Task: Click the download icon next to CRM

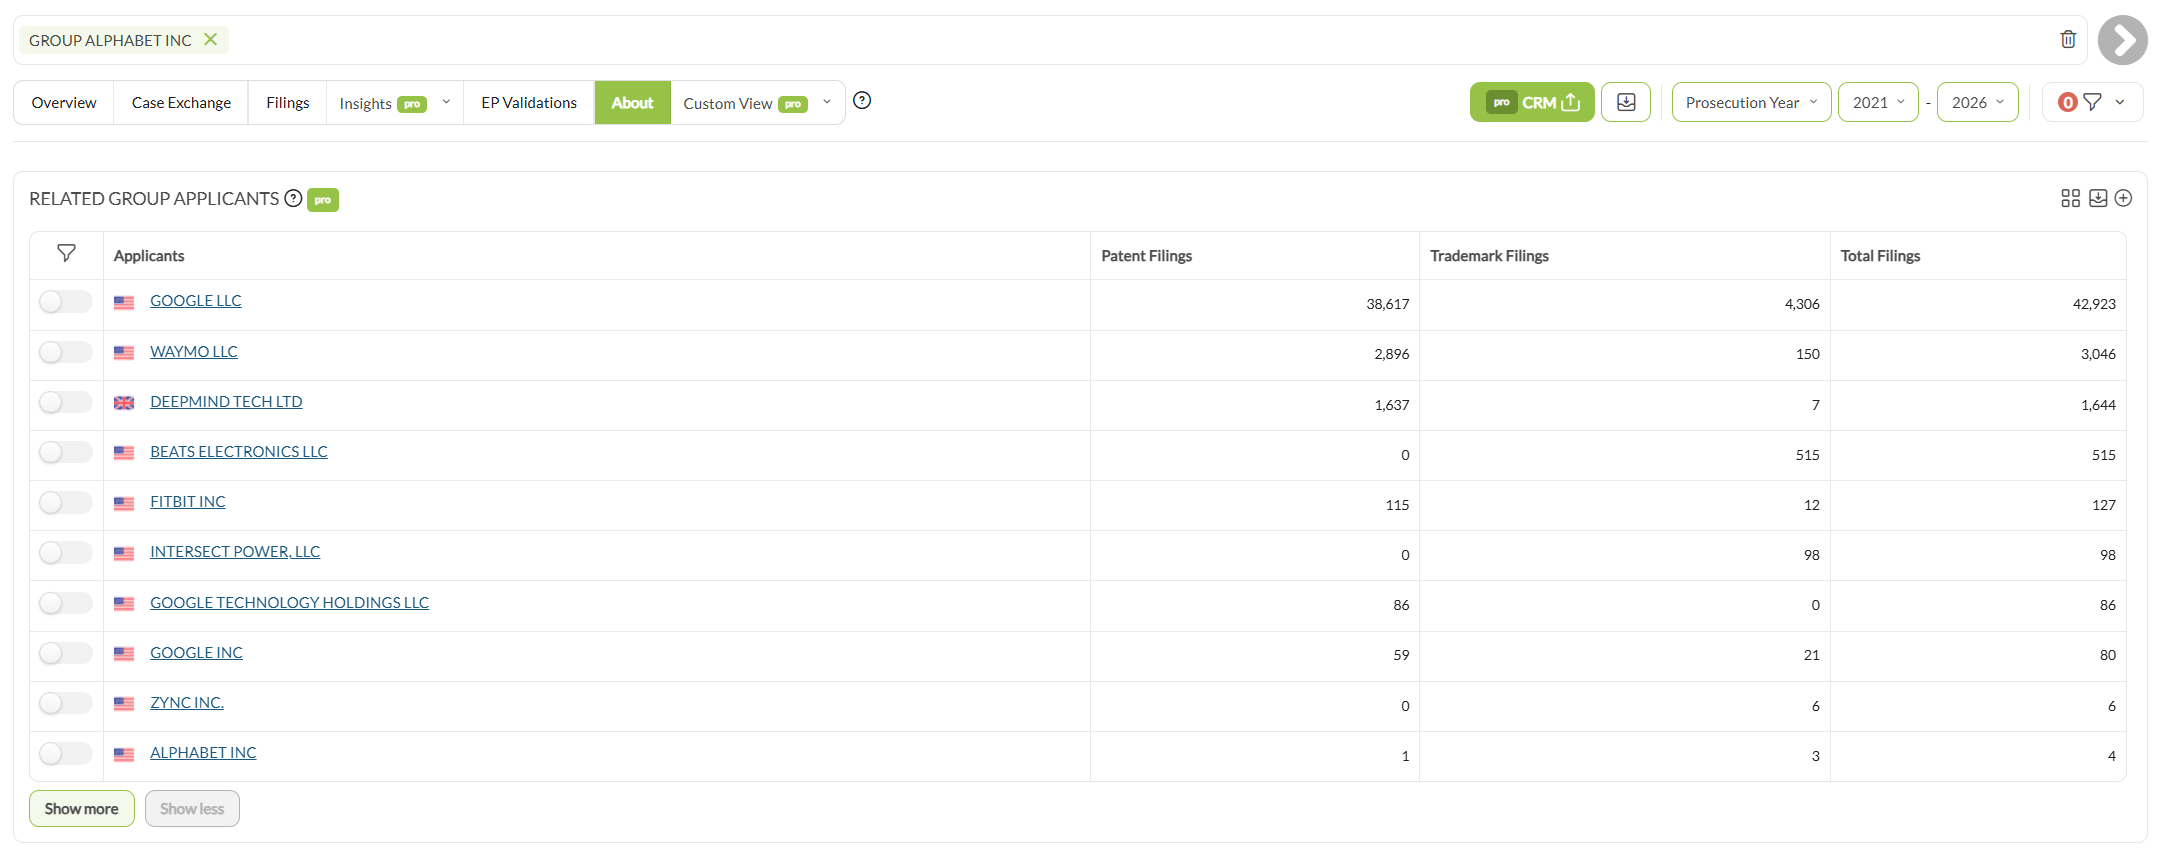Action: tap(1626, 102)
